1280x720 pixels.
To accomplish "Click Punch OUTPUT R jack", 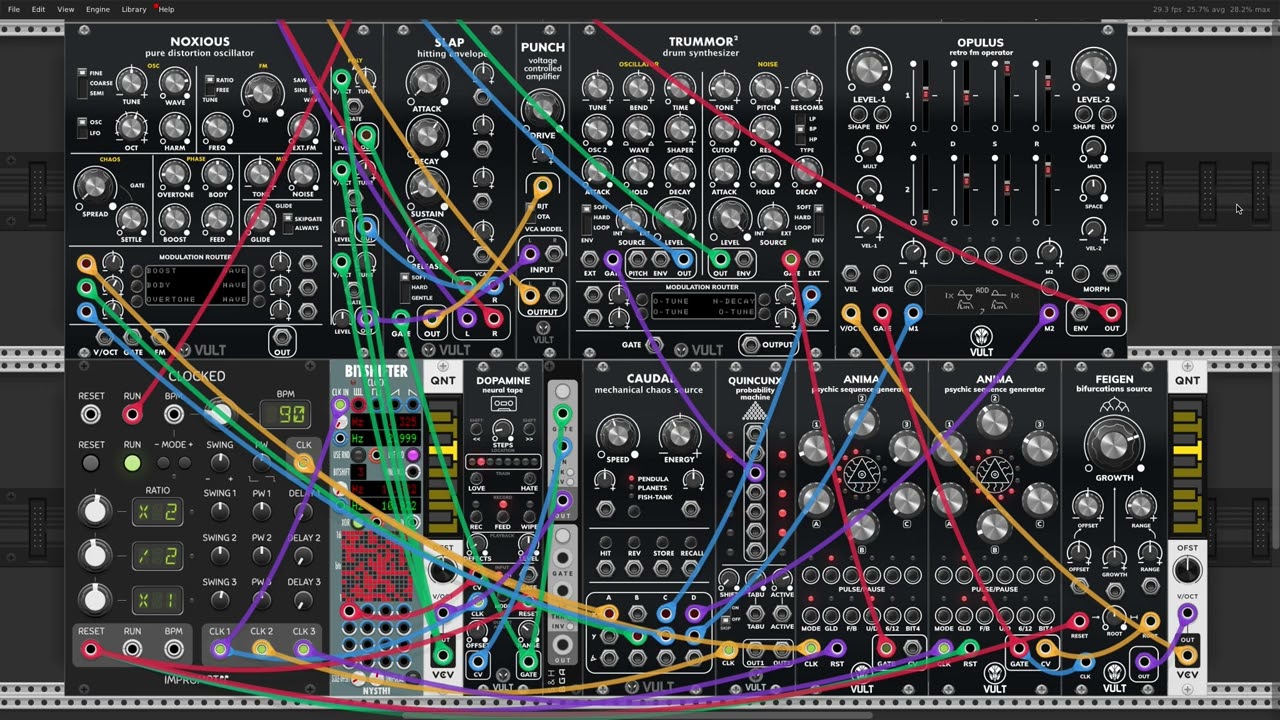I will pos(554,295).
